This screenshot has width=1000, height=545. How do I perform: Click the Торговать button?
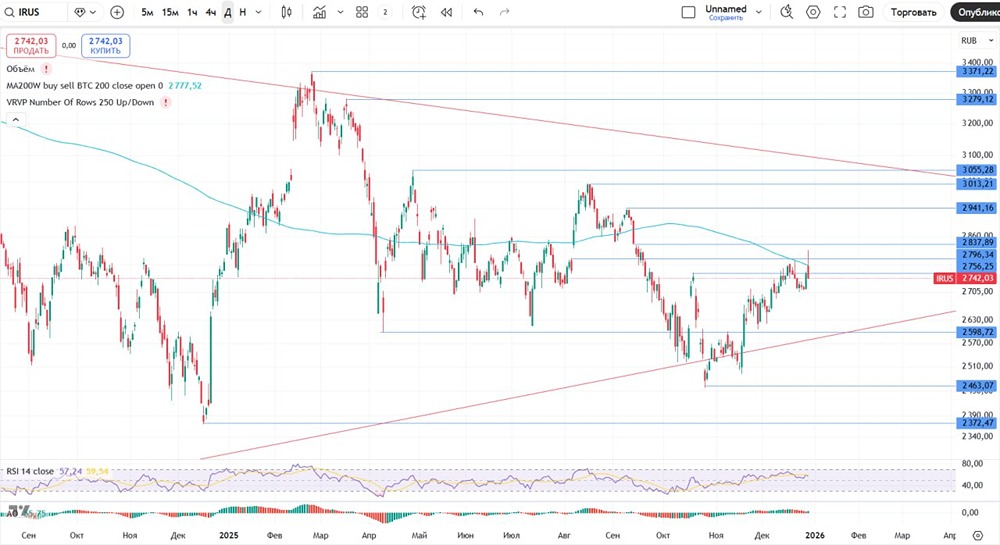[913, 12]
